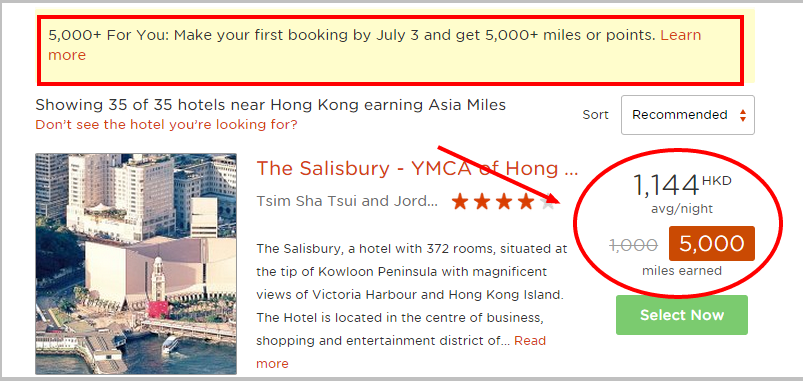This screenshot has width=803, height=381.
Task: Click the Showing 35 of 35 hotels heading
Action: 270,105
